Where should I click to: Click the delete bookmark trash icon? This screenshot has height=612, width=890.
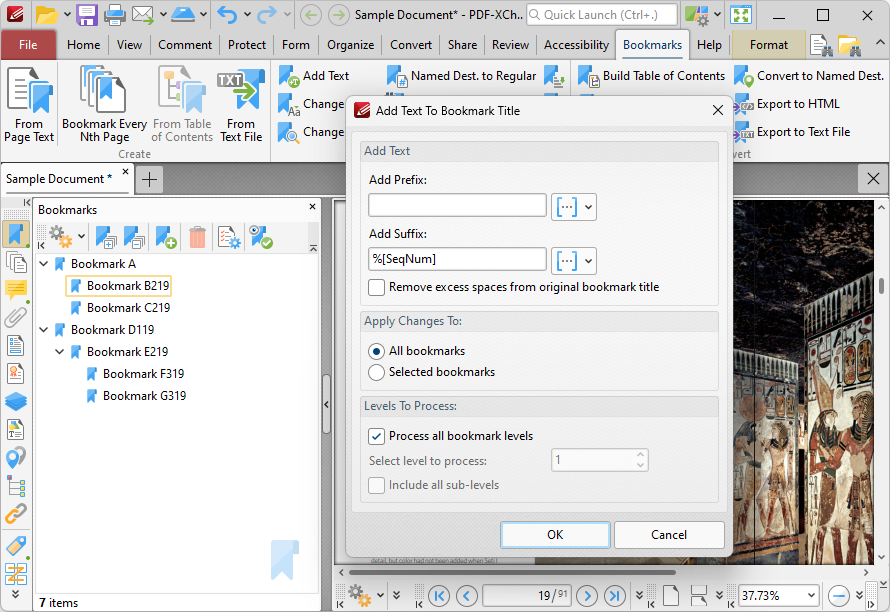tap(197, 237)
